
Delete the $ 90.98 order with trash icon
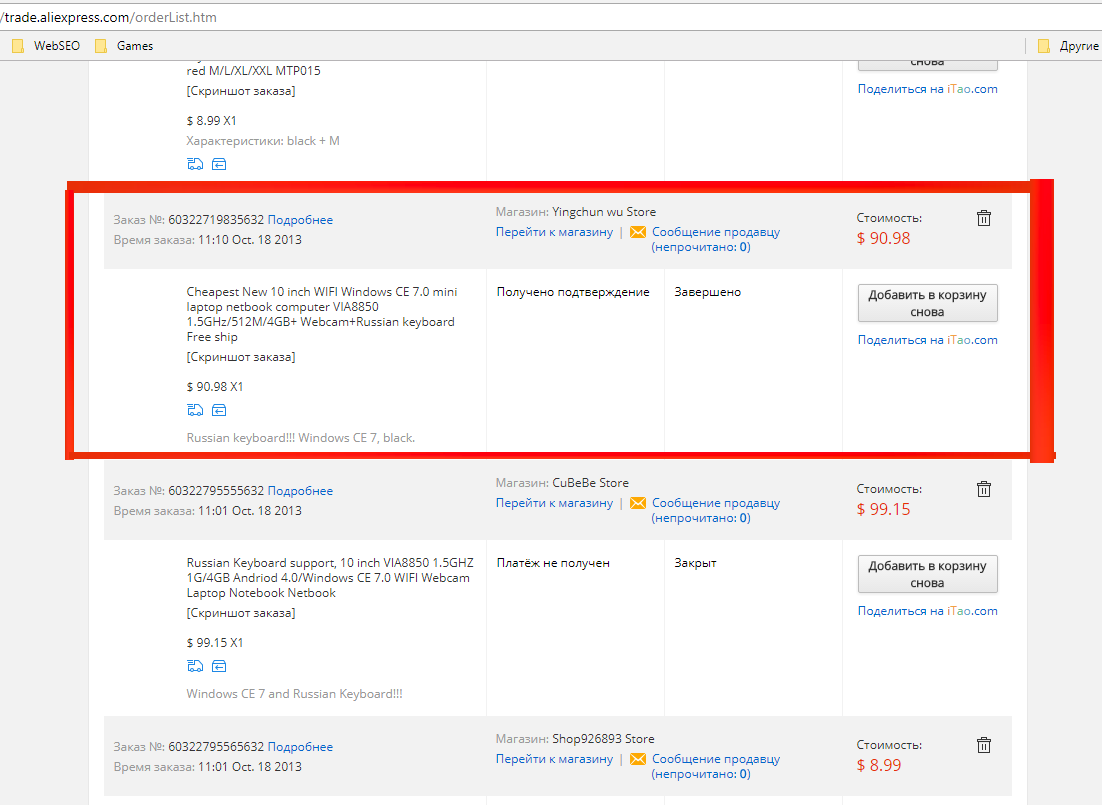click(984, 218)
